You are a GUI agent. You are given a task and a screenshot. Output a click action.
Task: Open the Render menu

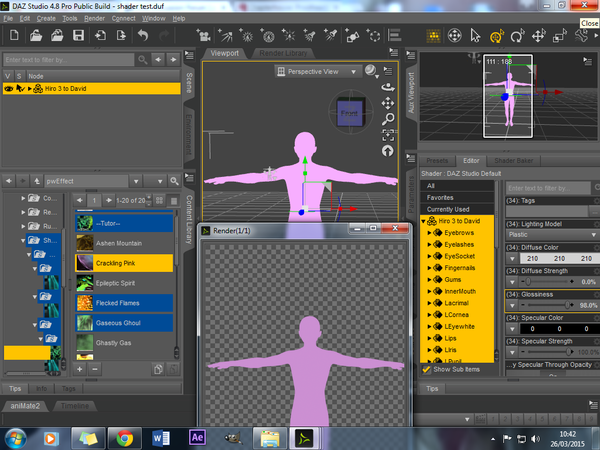click(94, 18)
